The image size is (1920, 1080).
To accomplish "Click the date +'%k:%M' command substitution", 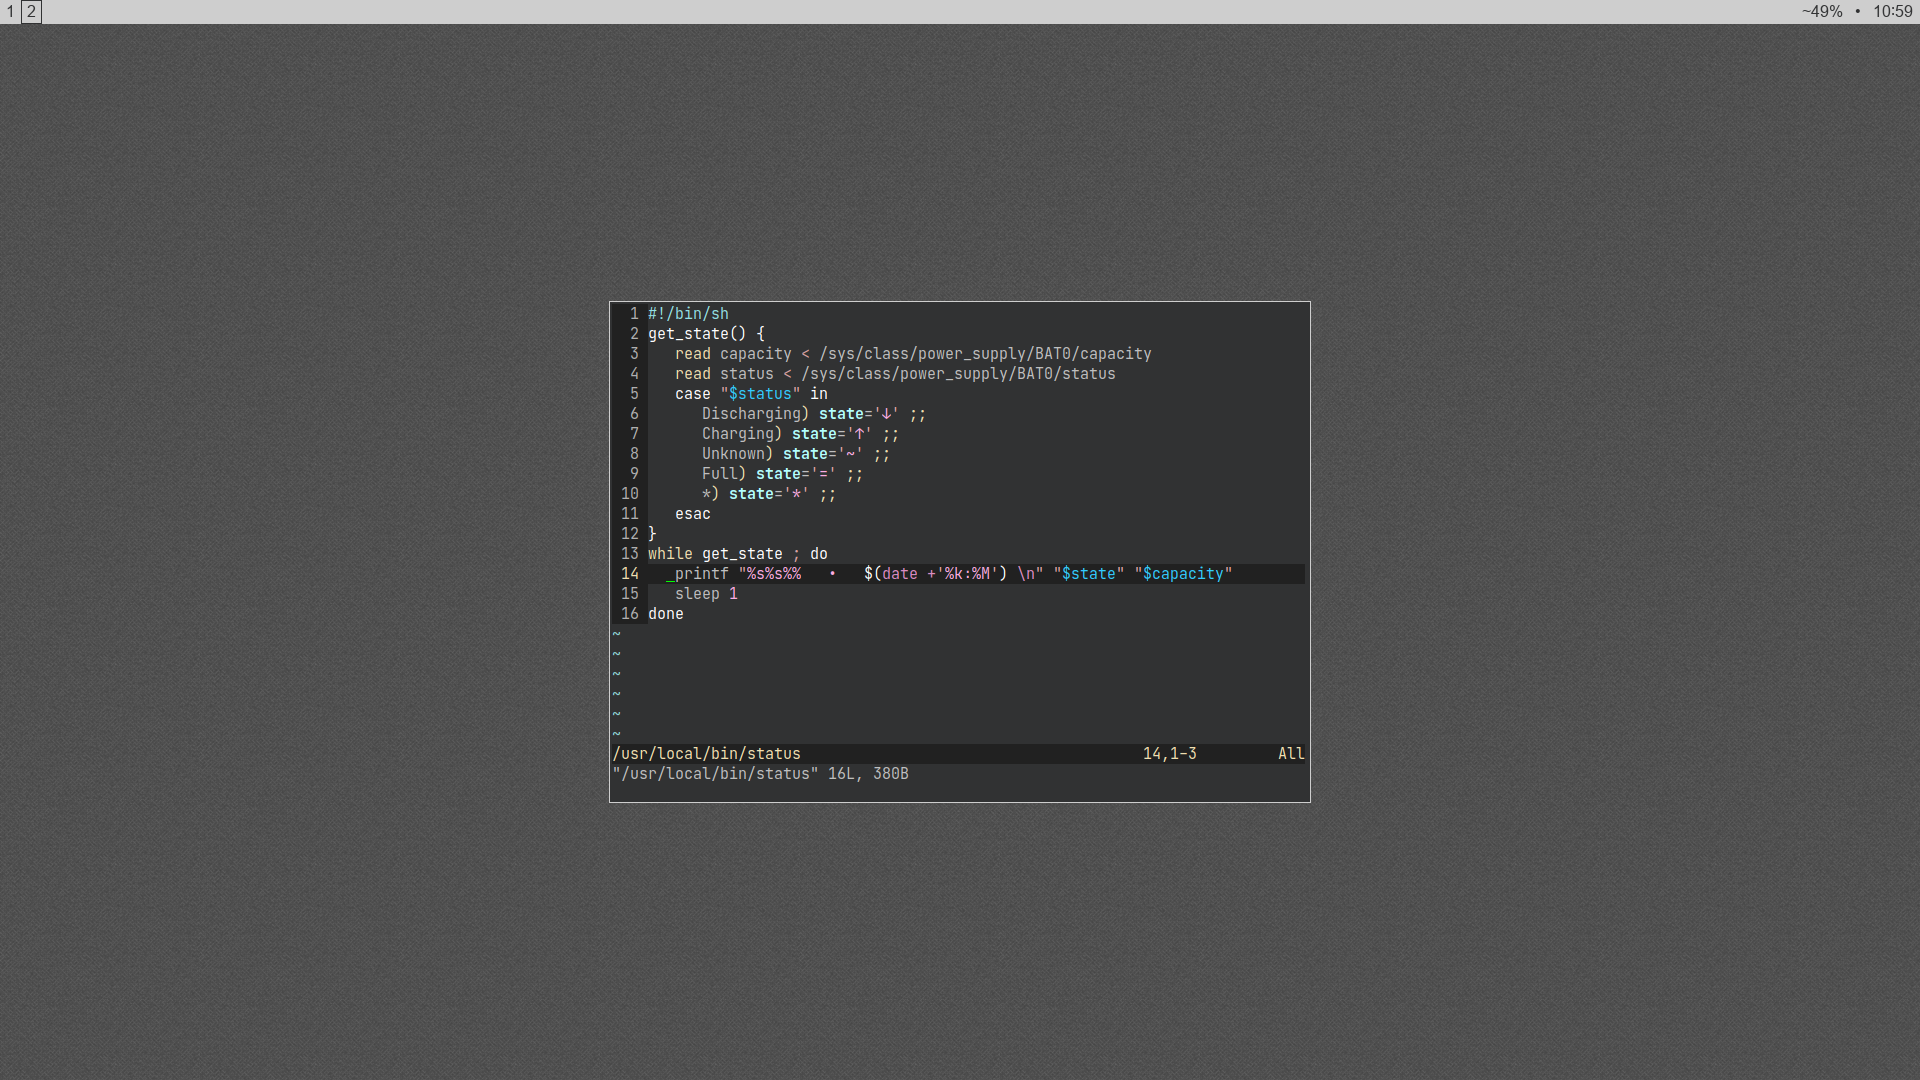I will click(935, 574).
